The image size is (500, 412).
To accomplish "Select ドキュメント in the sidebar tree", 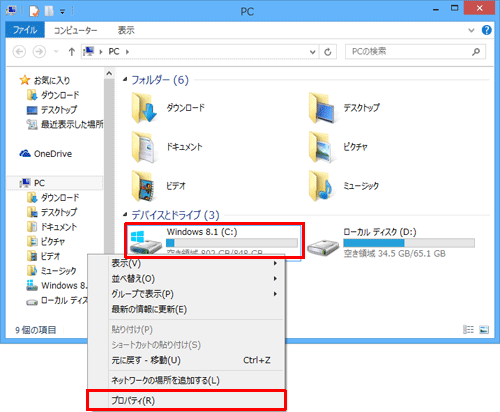I will [x=52, y=227].
